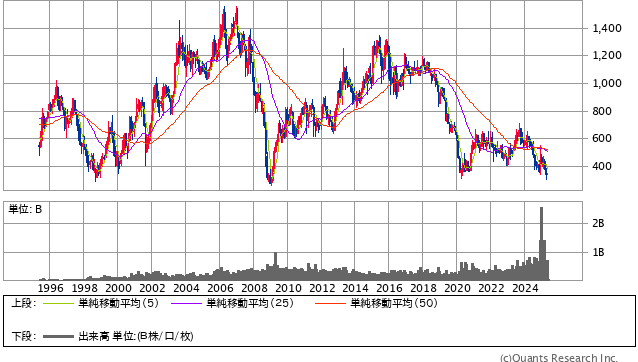Image resolution: width=638 pixels, height=362 pixels.
Task: Click the 2012 year label
Action: pyautogui.click(x=322, y=288)
